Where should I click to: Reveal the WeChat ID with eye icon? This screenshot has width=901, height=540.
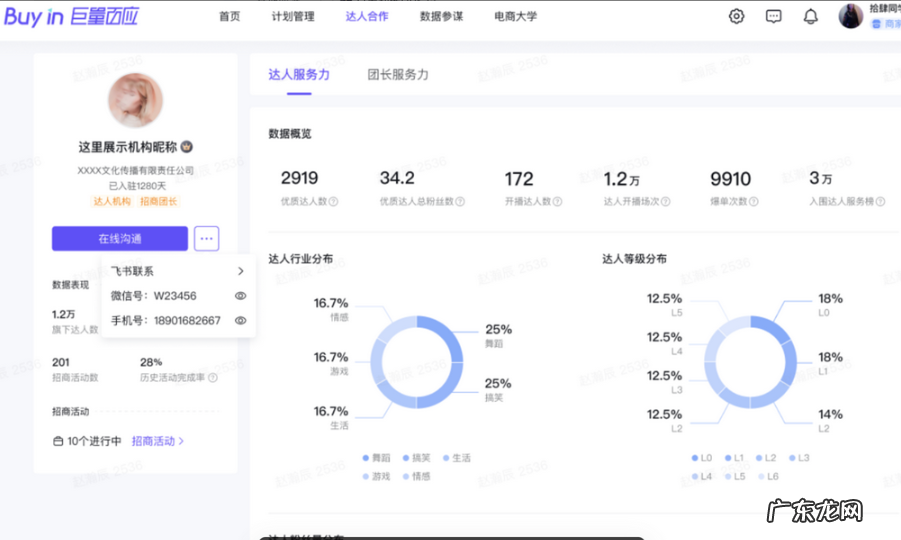pyautogui.click(x=240, y=296)
